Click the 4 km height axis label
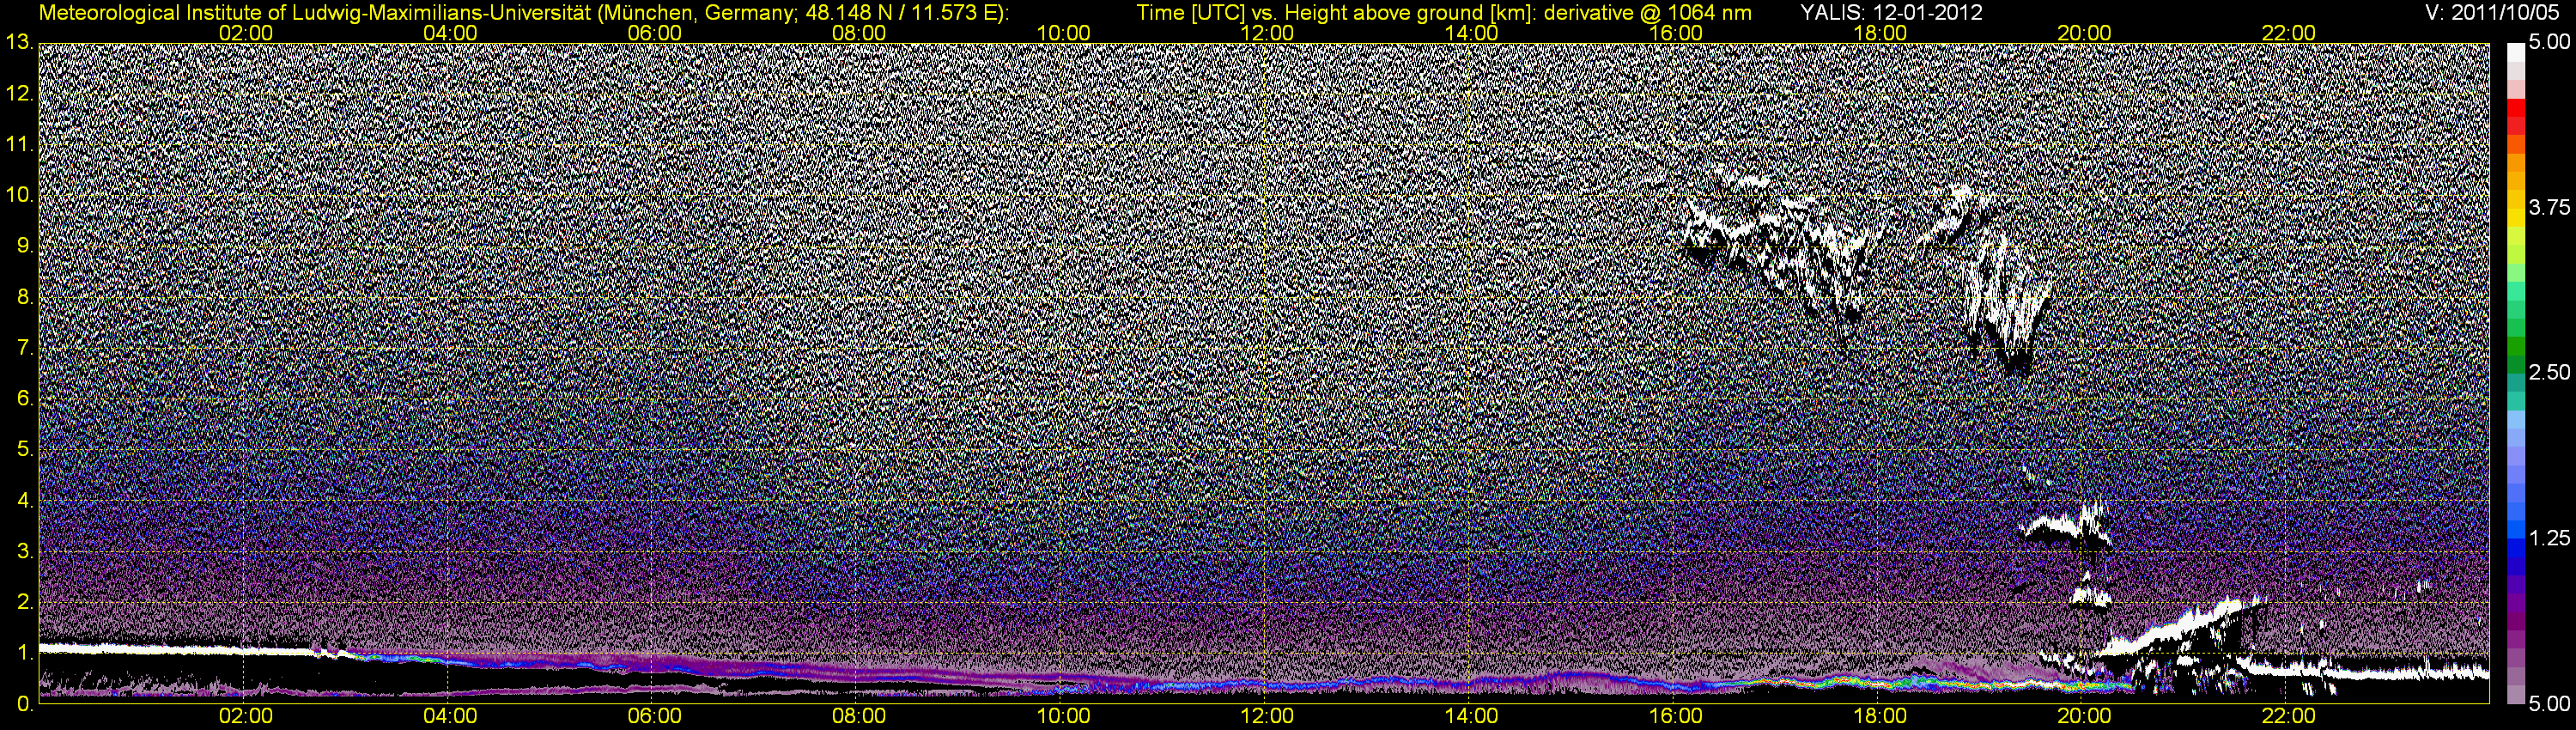Viewport: 2576px width, 730px height. tap(23, 501)
